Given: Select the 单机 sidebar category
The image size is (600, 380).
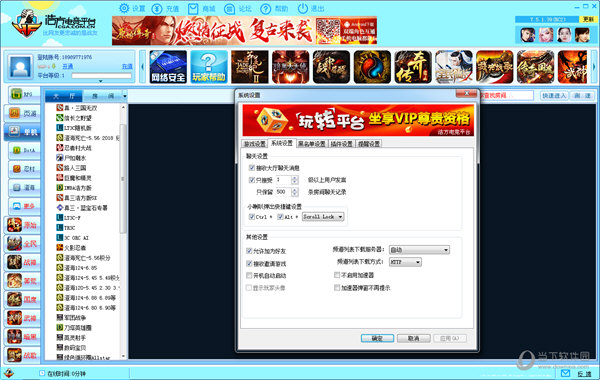Looking at the screenshot, I should point(22,132).
